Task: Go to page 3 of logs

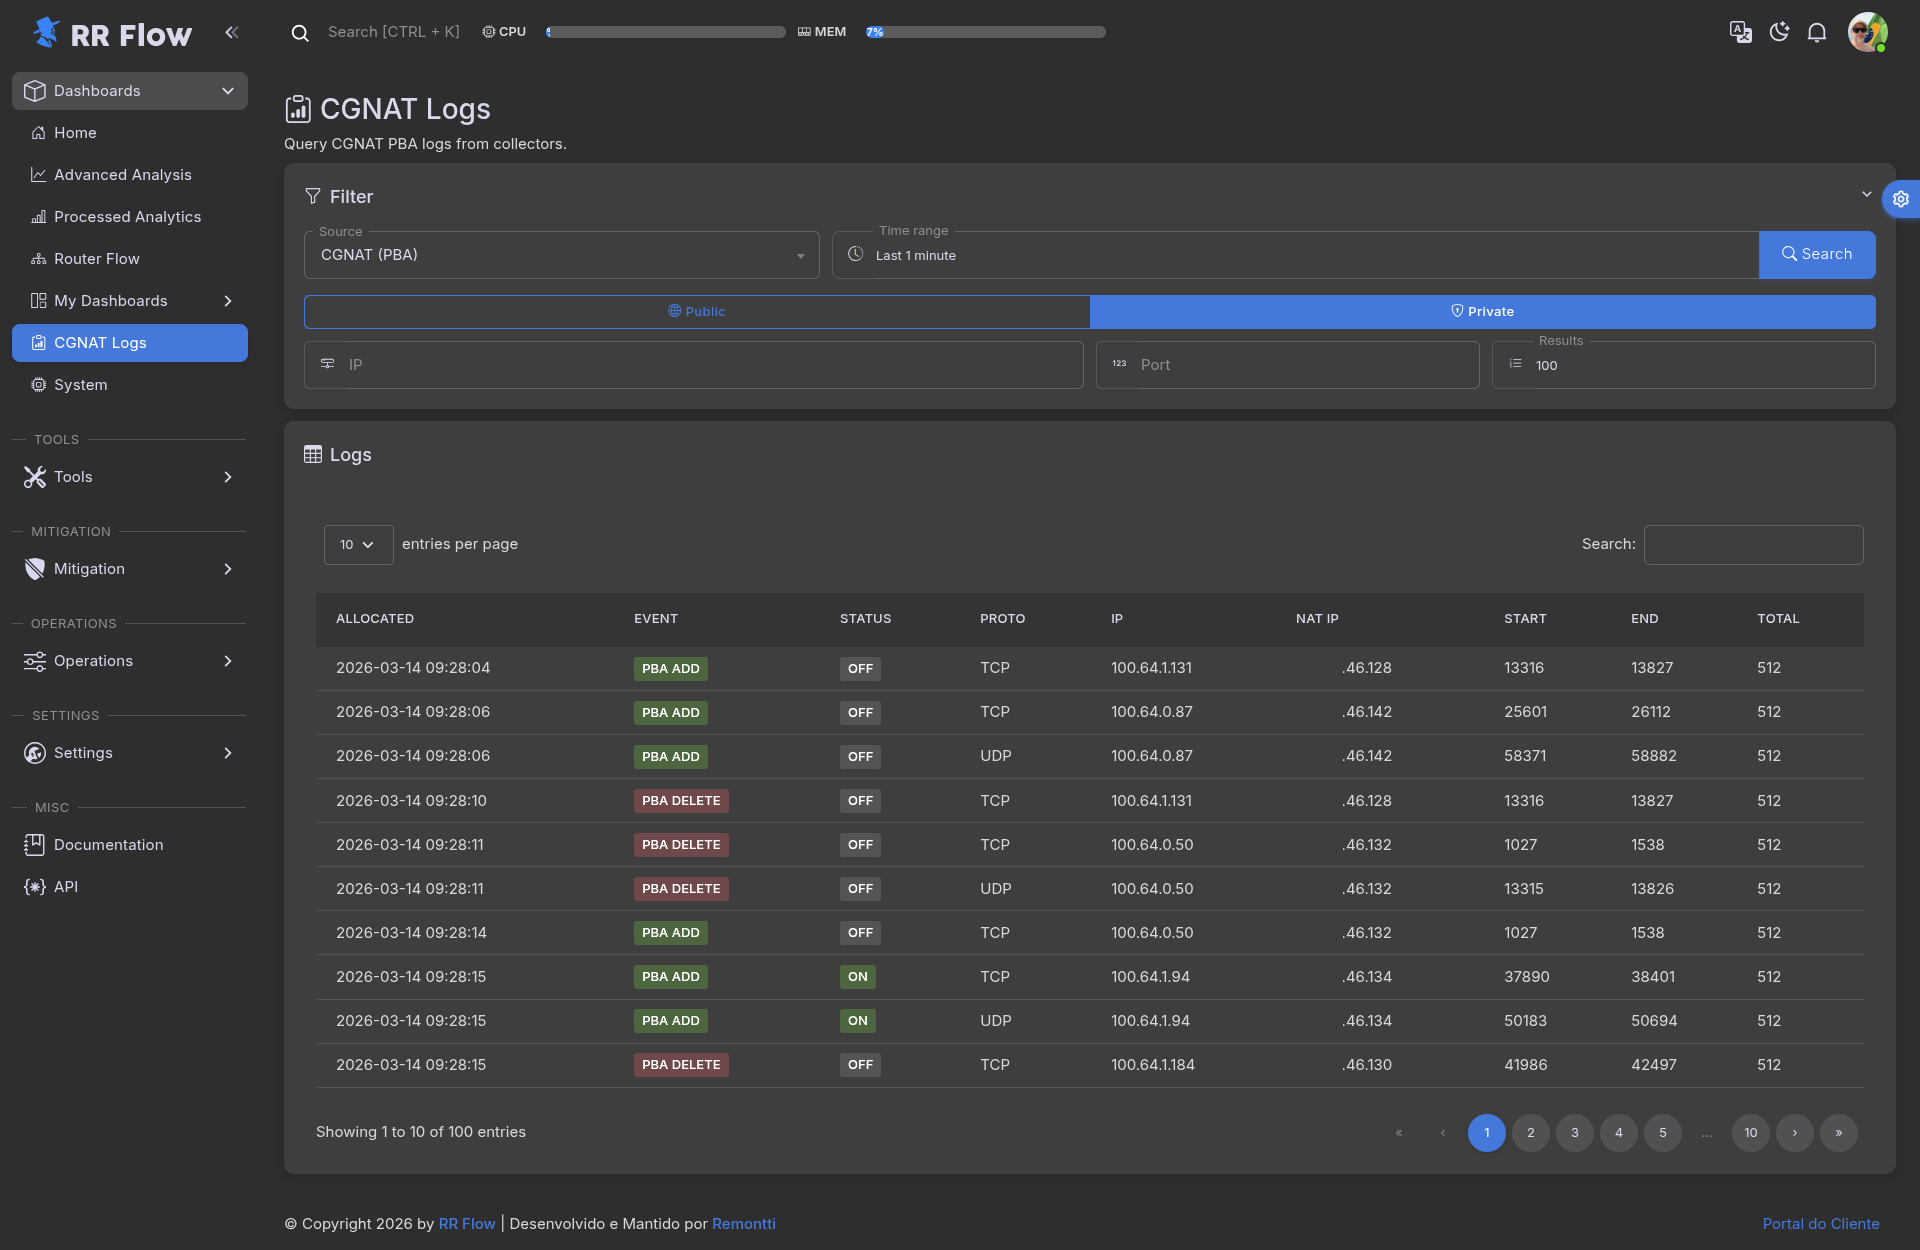Action: click(1574, 1133)
